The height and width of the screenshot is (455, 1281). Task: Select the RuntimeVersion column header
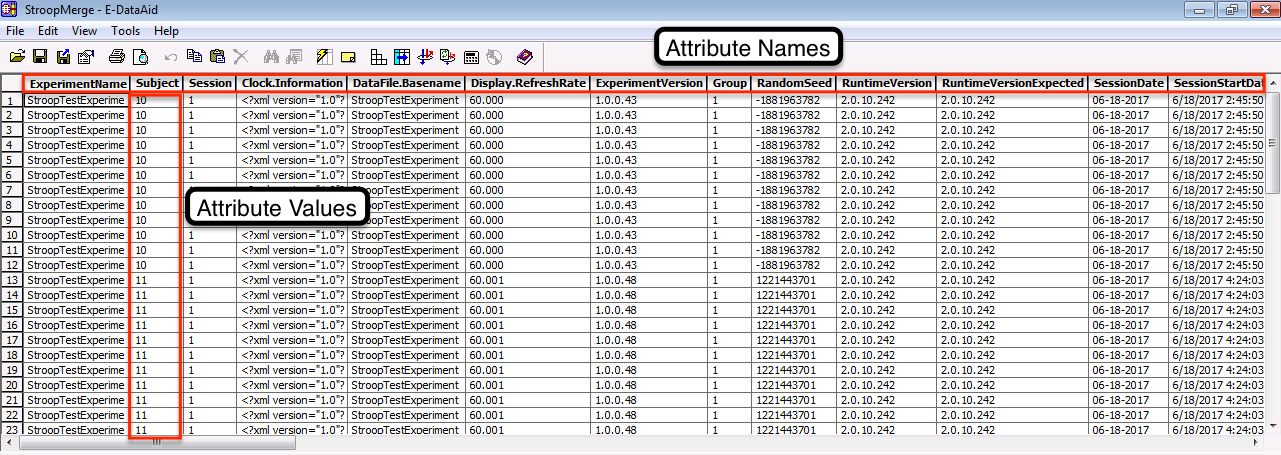click(886, 83)
